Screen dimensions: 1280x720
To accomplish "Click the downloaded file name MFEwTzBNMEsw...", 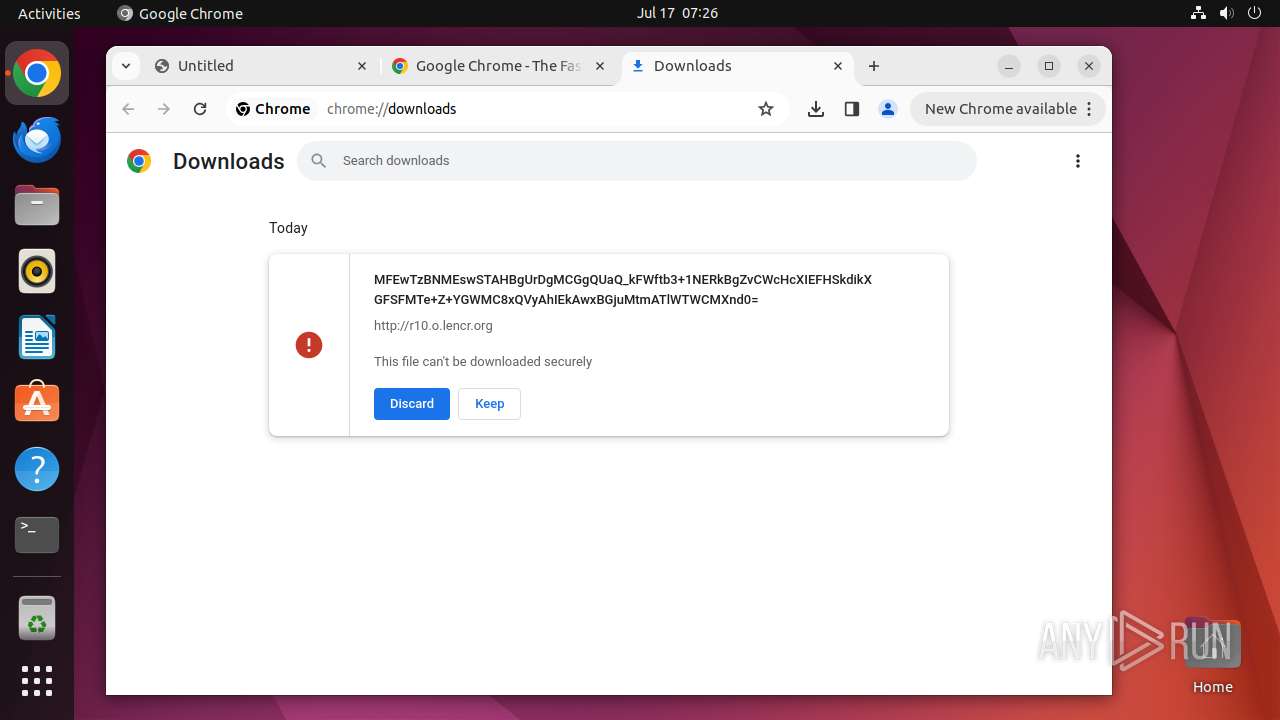I will click(x=623, y=289).
